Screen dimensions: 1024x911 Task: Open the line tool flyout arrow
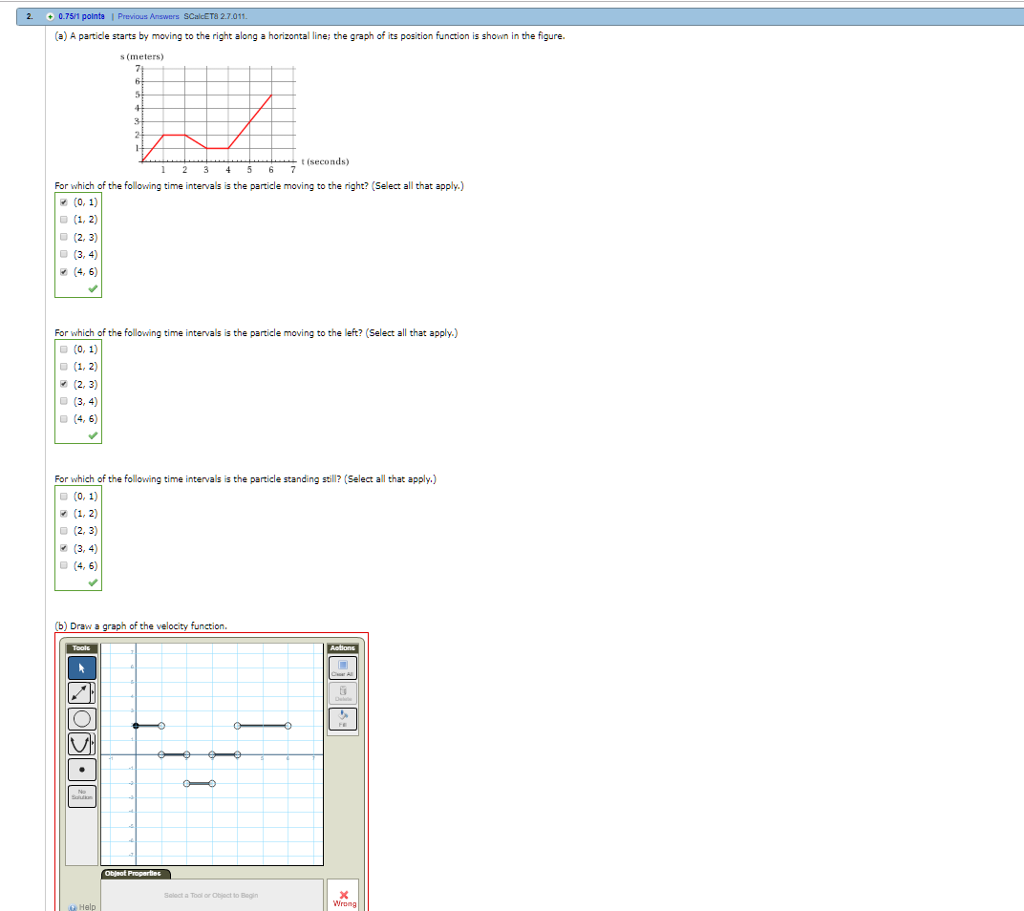pos(93,691)
